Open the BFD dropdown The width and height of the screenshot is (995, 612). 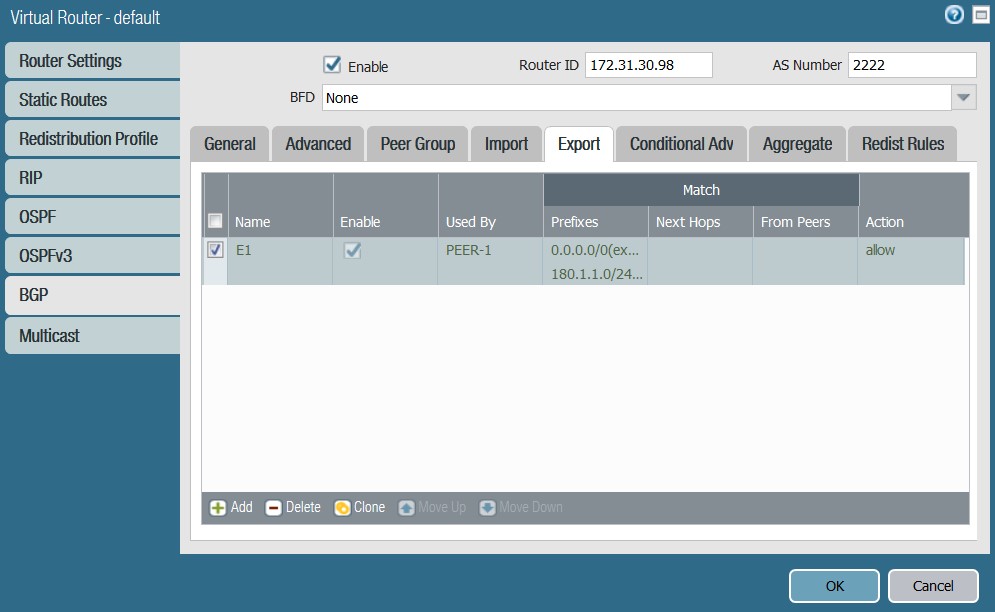point(961,97)
